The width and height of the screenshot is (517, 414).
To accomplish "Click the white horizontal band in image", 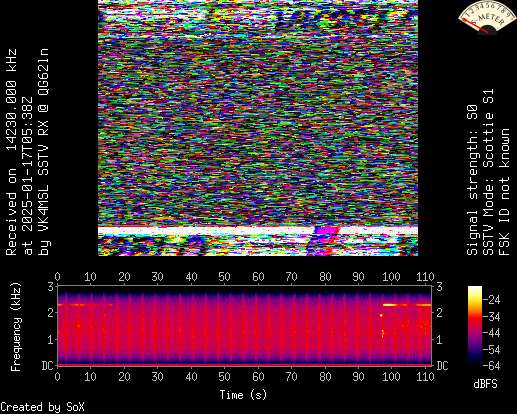I will [x=258, y=231].
